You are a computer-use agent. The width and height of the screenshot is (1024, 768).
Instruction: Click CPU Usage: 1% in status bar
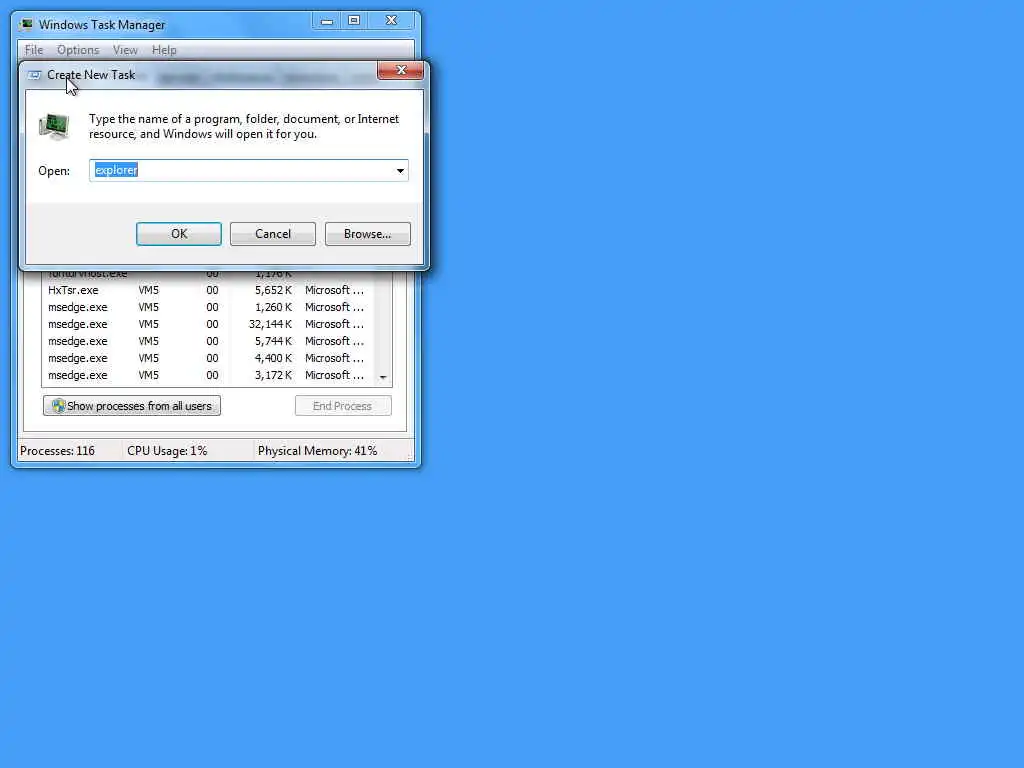167,451
